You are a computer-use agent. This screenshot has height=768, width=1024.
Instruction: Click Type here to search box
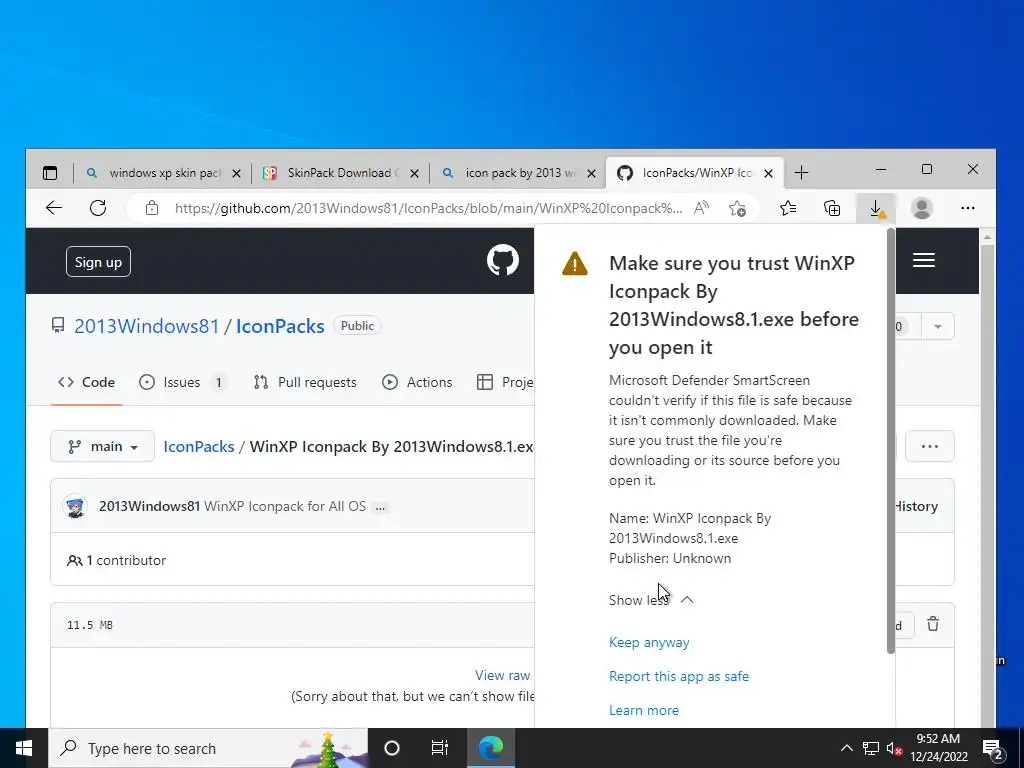(208, 748)
